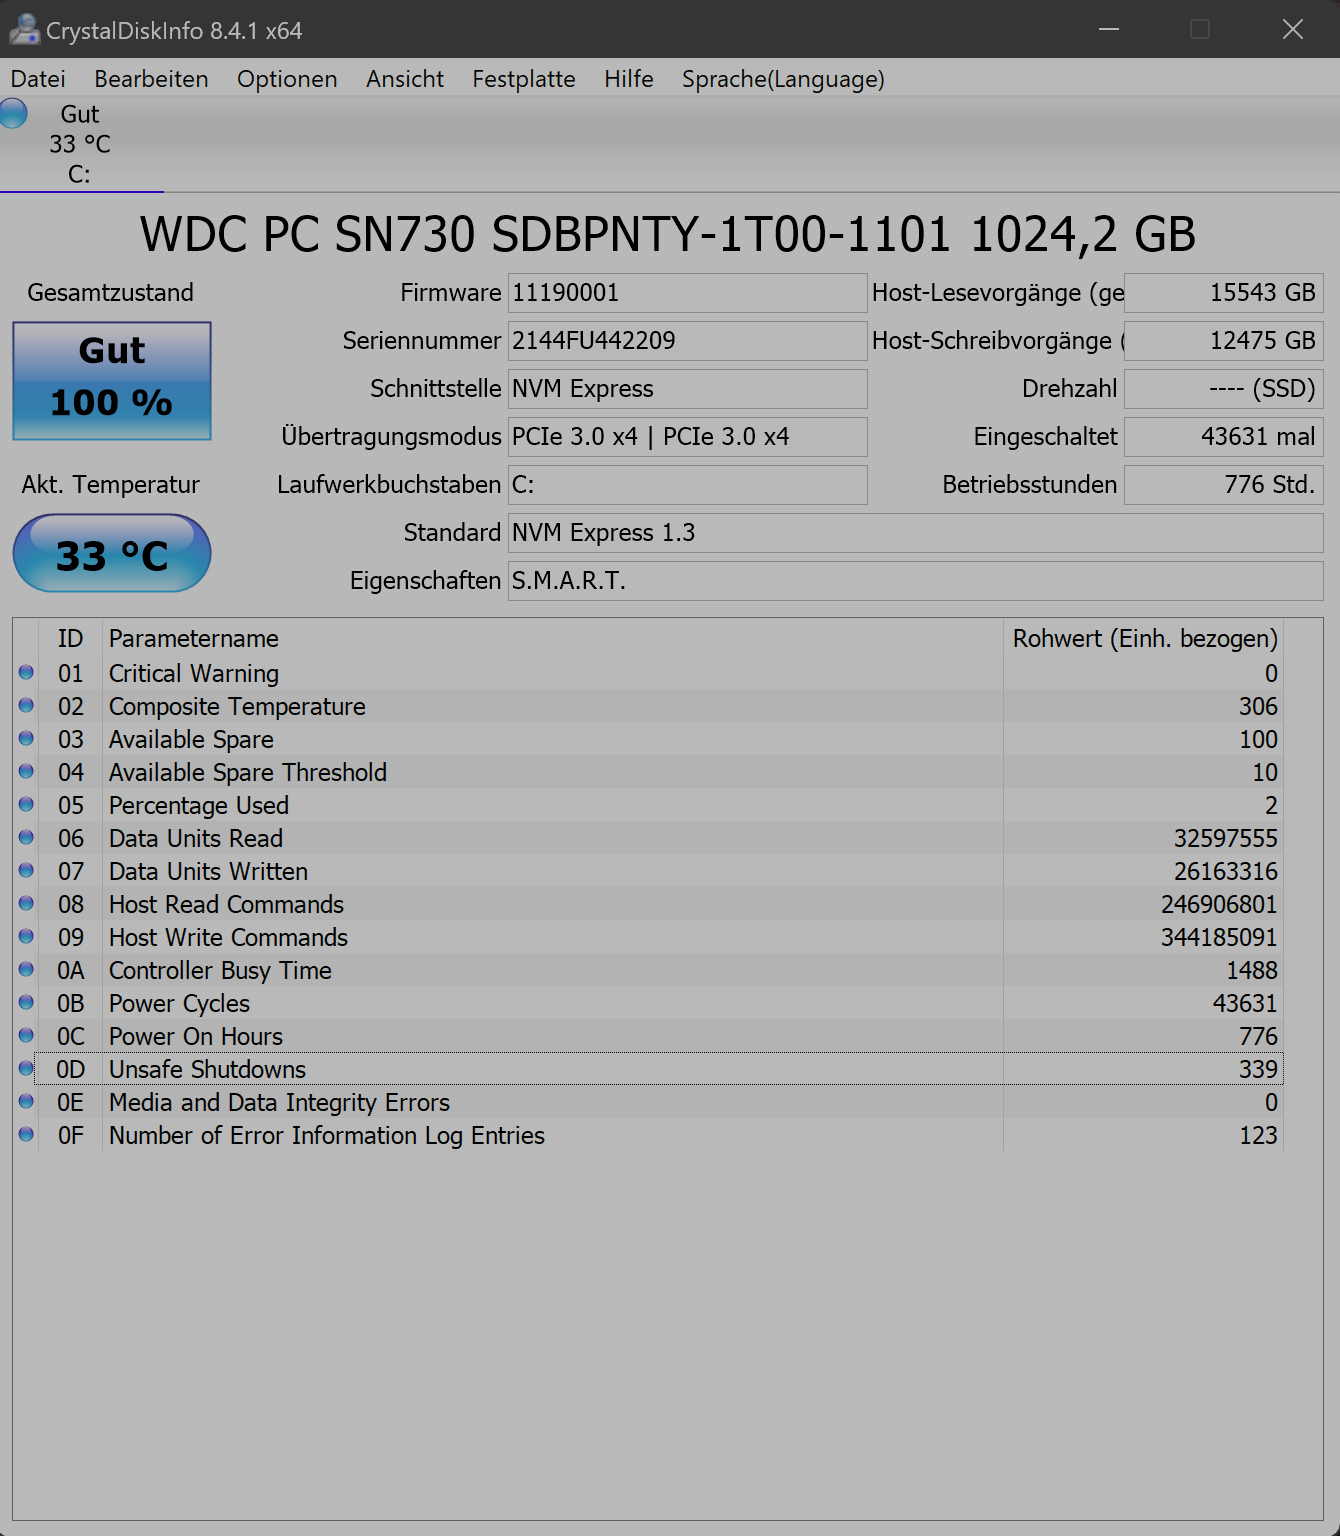Click the Laufwerkbuchstaben field C:
This screenshot has height=1536, width=1340.
point(687,485)
